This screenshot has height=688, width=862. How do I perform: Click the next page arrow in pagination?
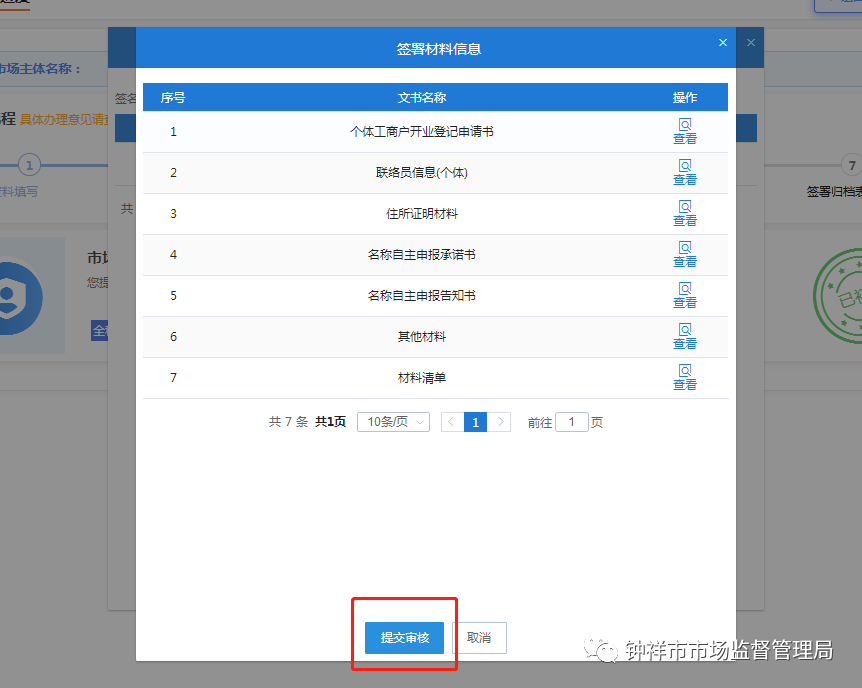[500, 421]
